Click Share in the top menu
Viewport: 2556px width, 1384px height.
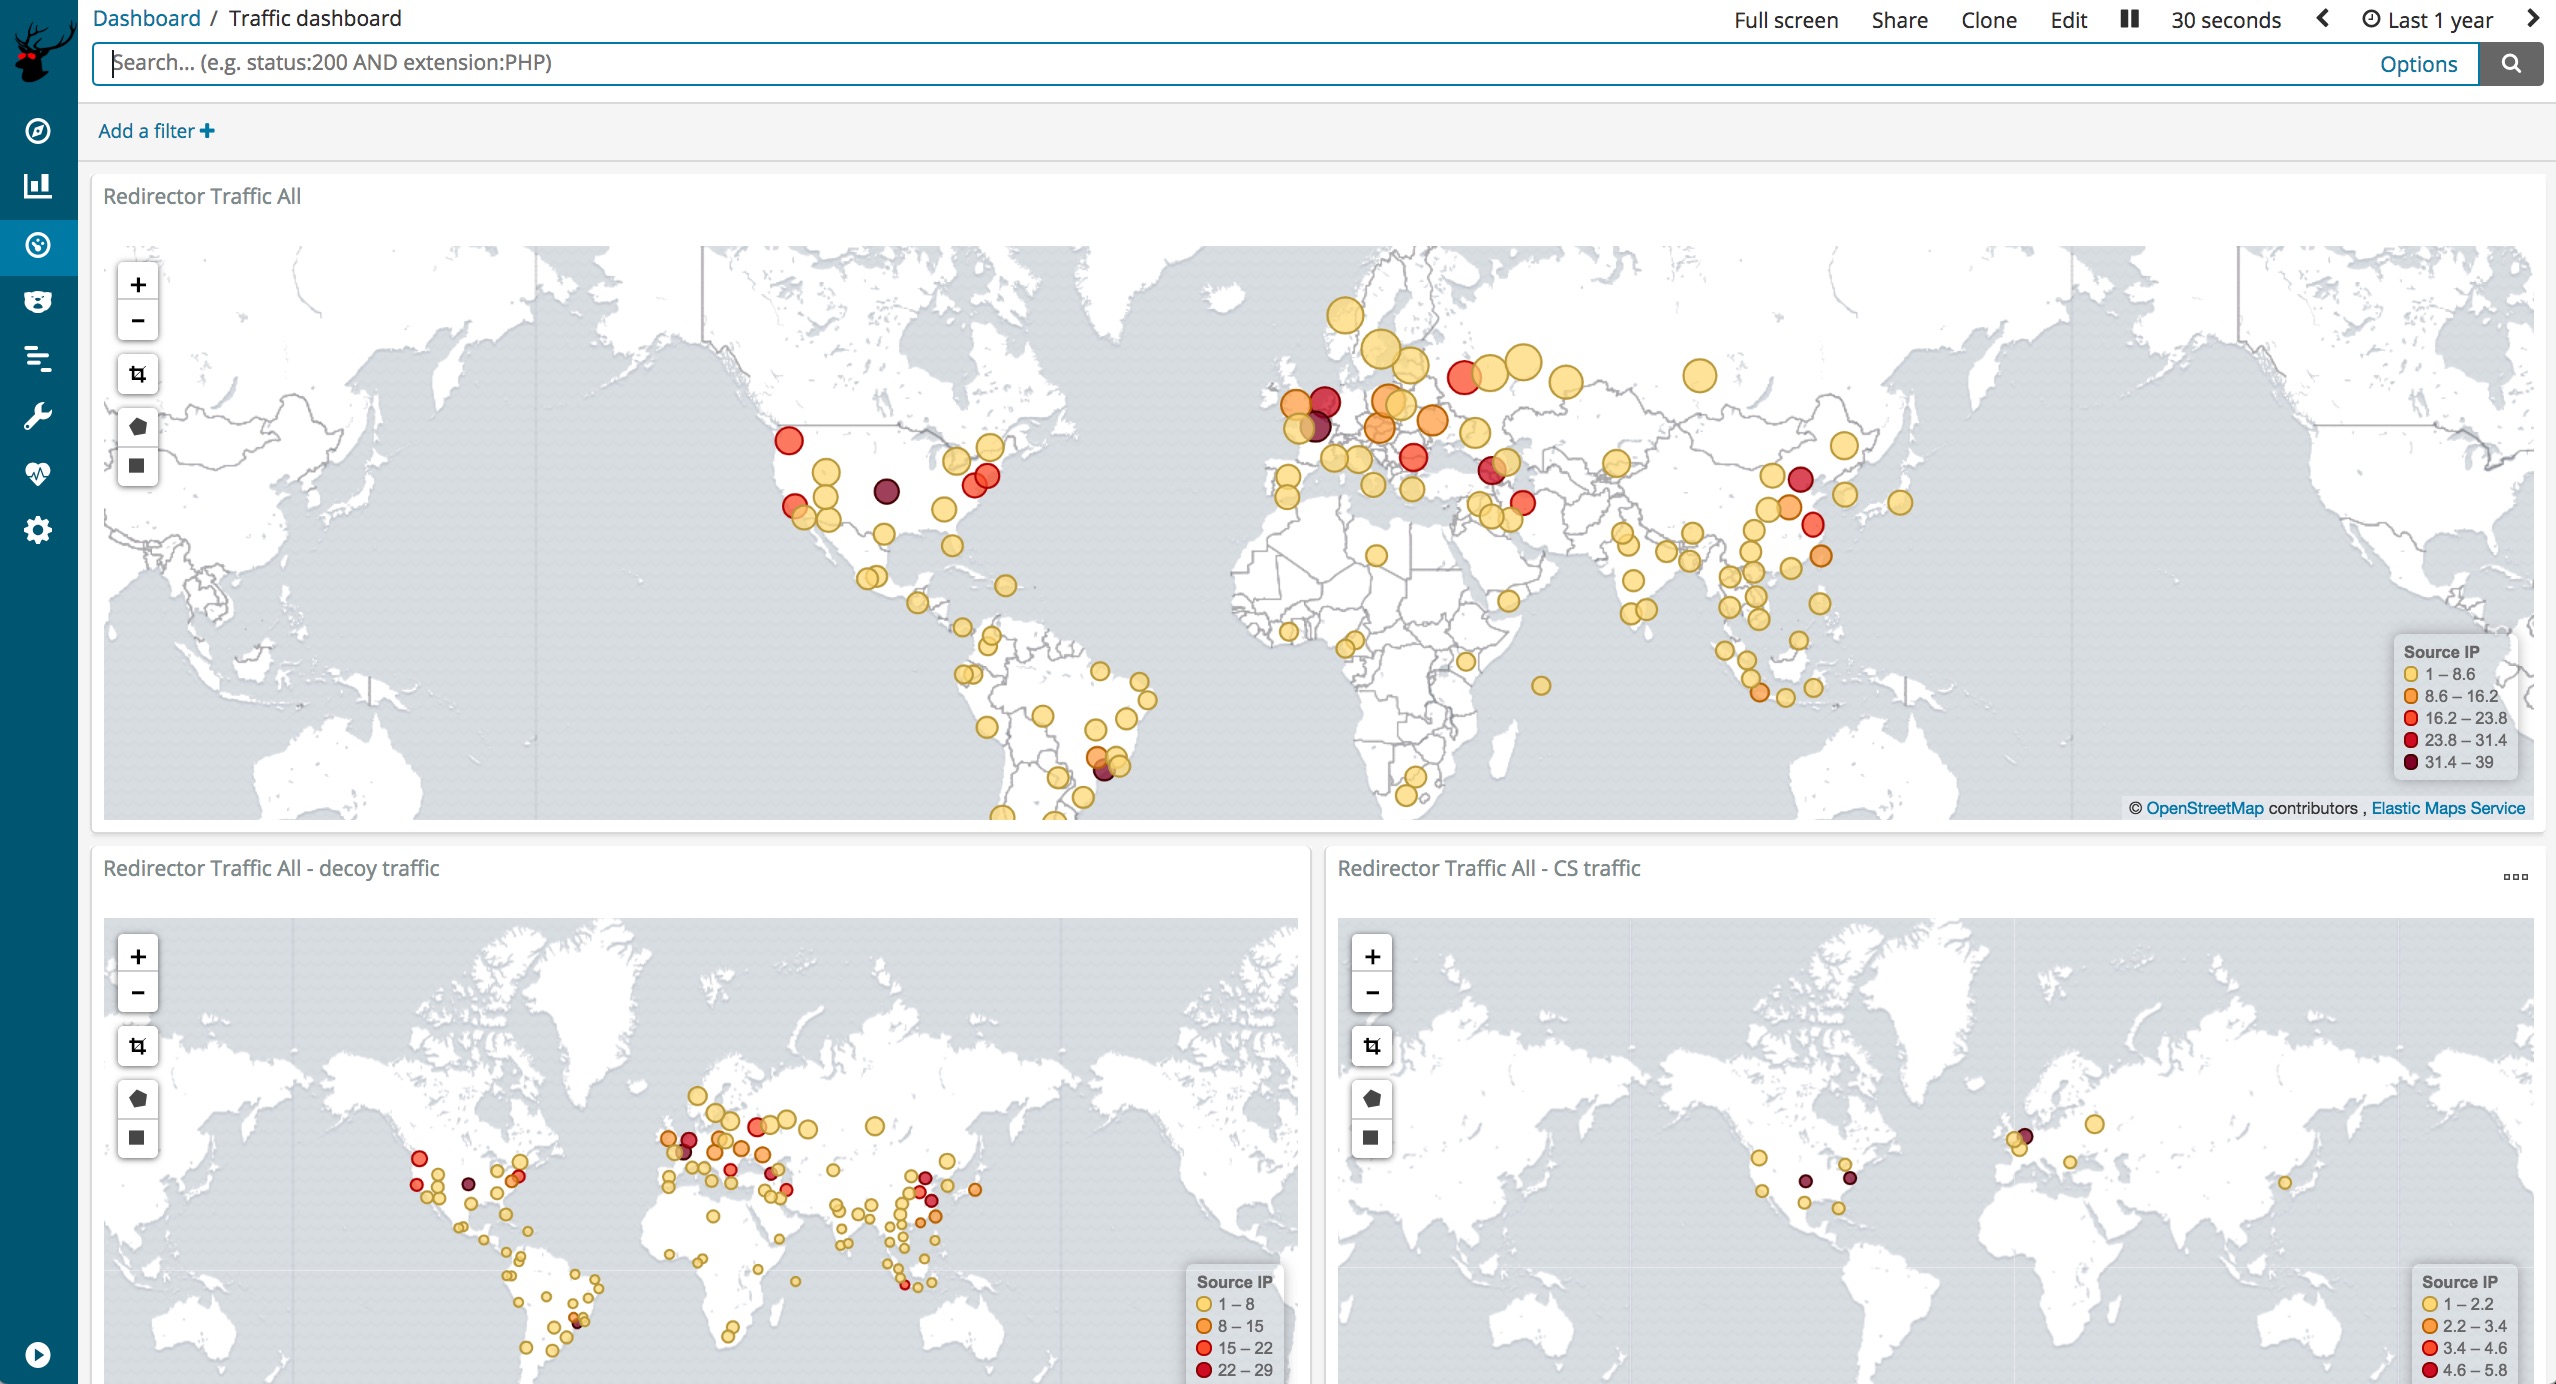(x=1899, y=20)
